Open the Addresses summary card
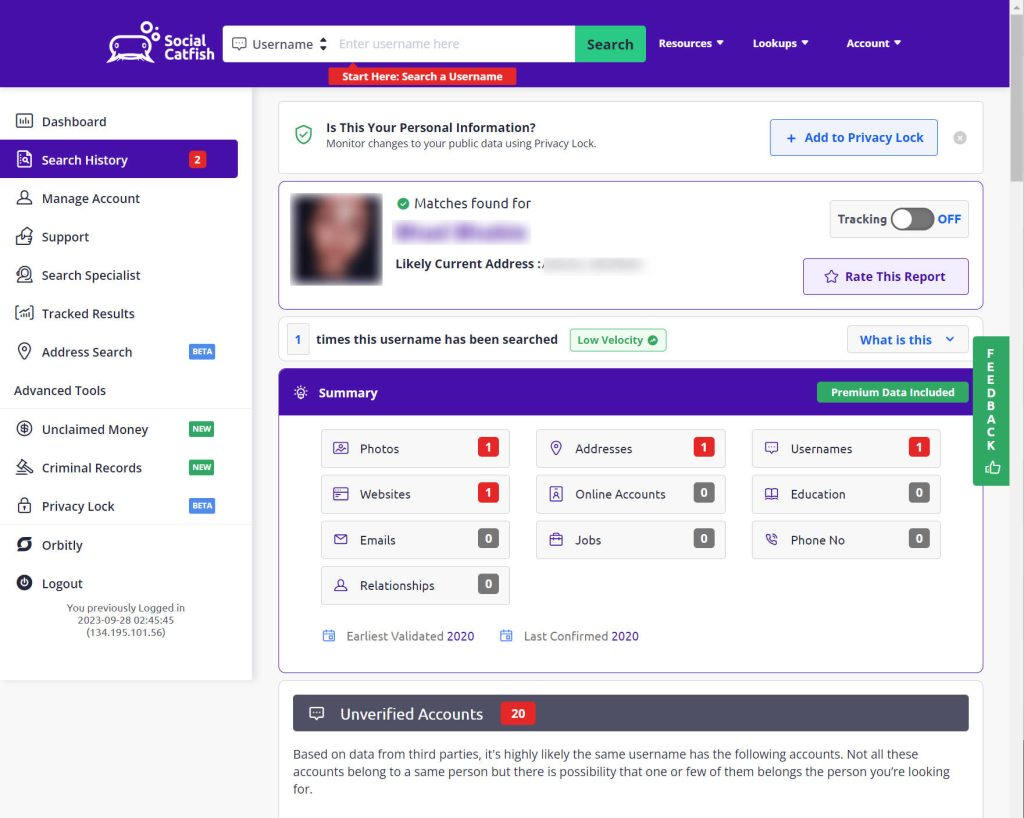The width and height of the screenshot is (1024, 818). click(630, 448)
